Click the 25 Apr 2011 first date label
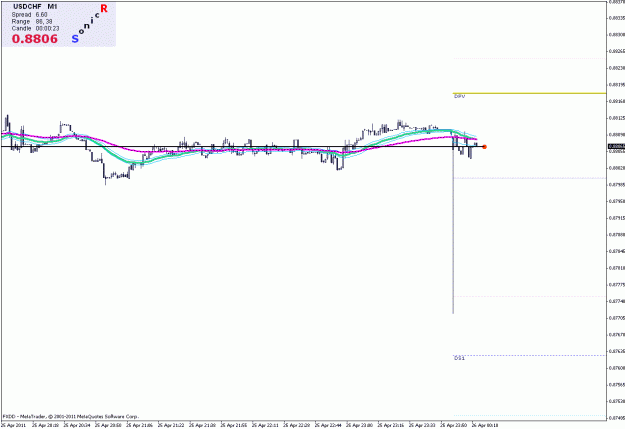 (14, 425)
